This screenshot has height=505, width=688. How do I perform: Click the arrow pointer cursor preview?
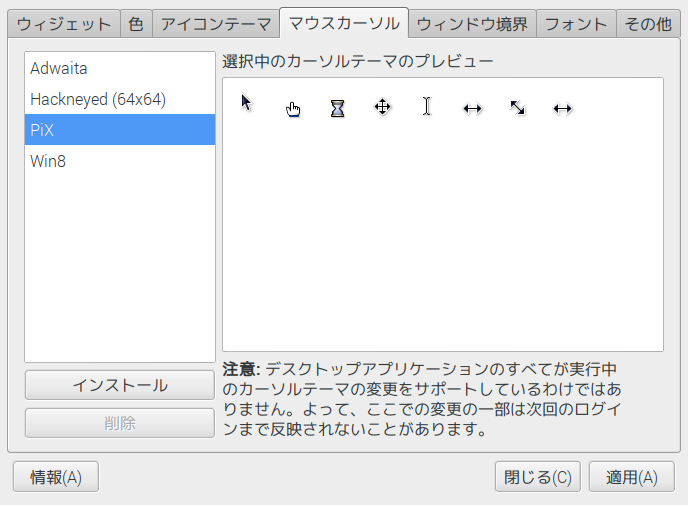pos(247,103)
